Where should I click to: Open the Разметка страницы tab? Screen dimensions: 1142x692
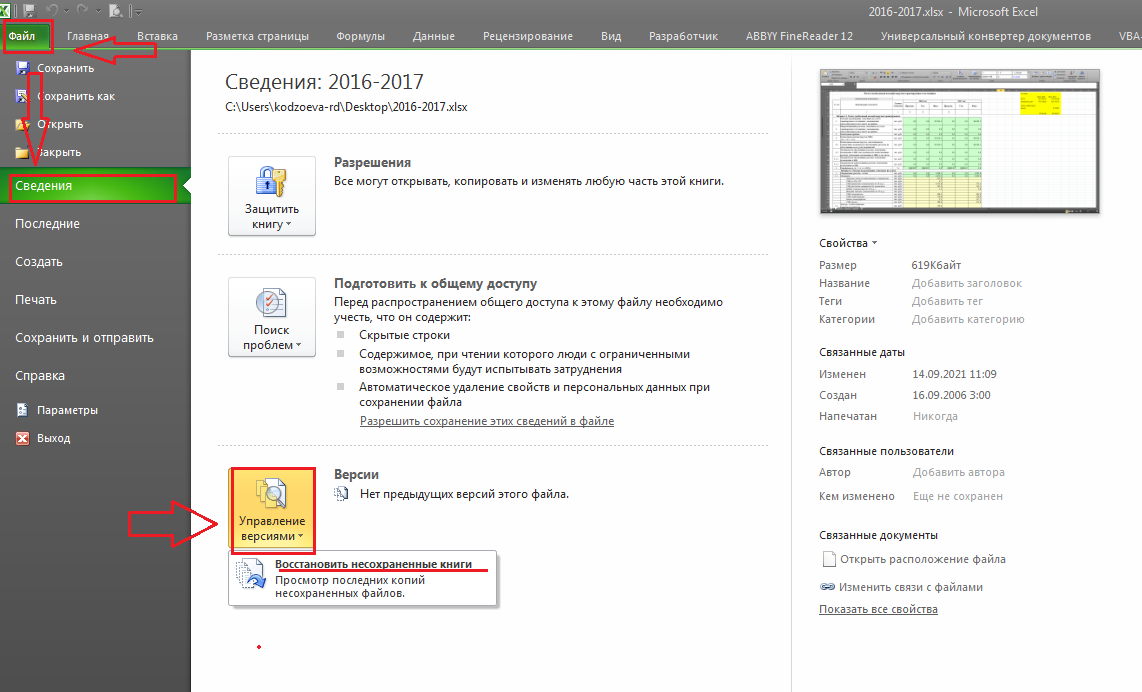click(257, 36)
